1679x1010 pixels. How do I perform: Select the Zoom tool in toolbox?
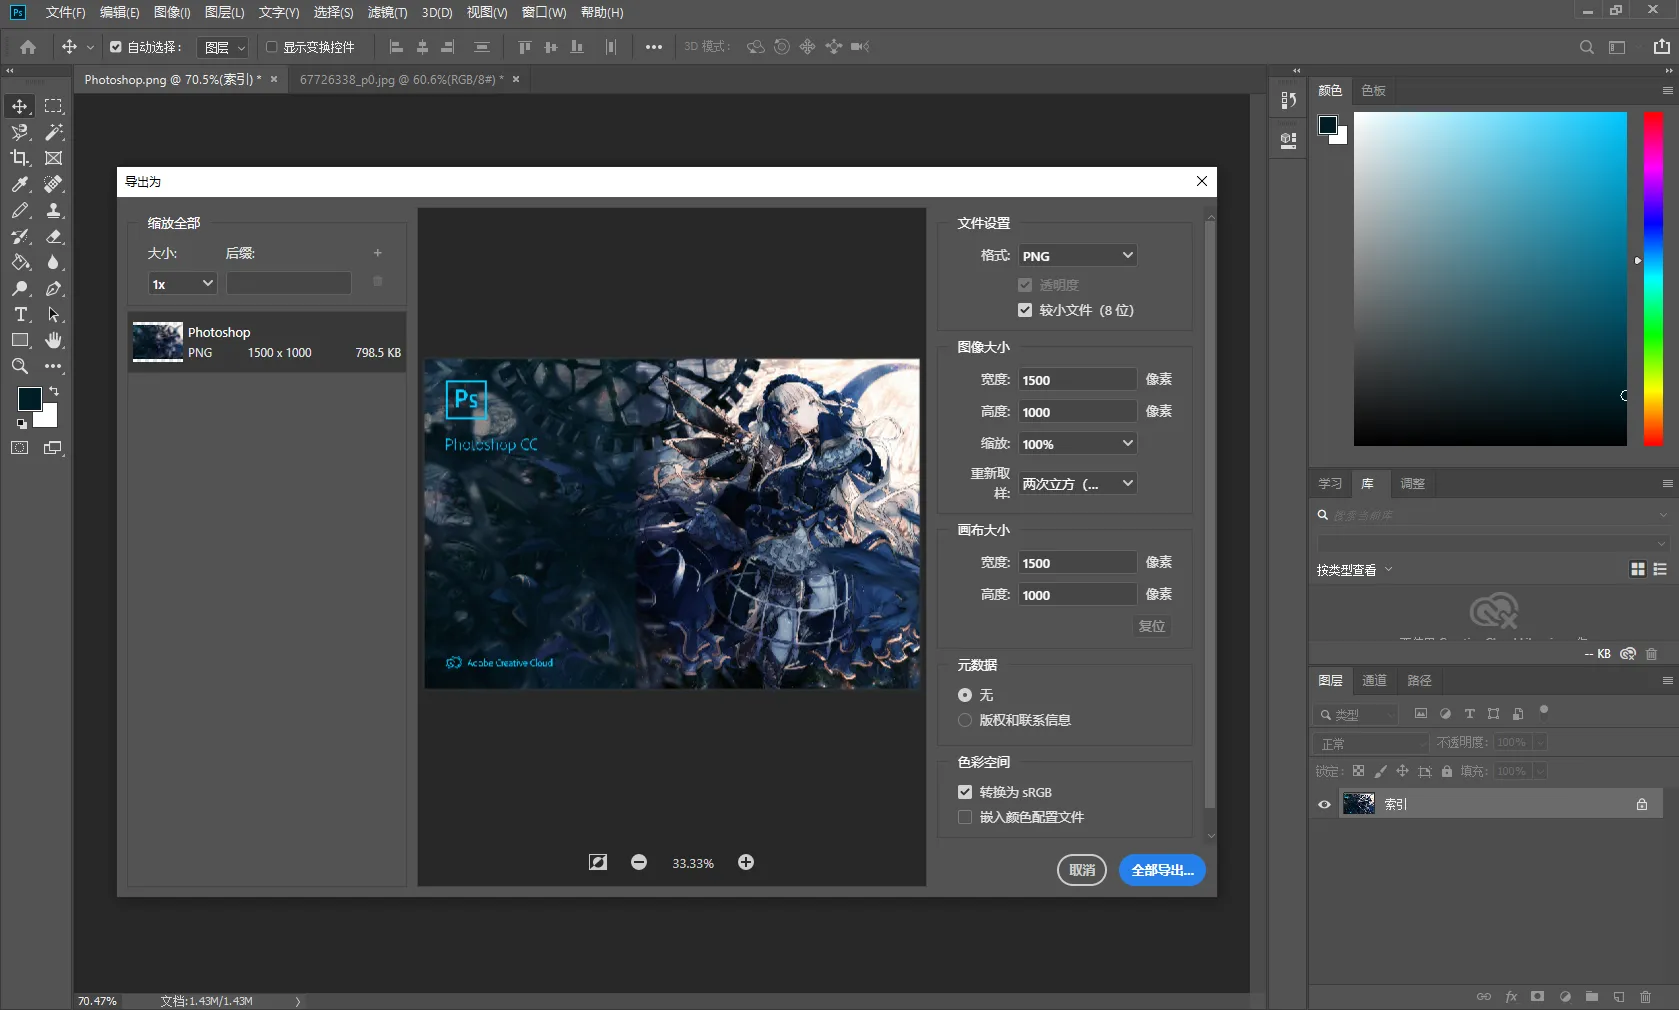20,366
